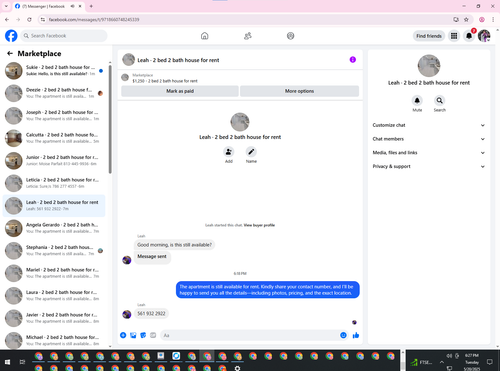Viewport: 500px width, 371px height.
Task: Click the Find friends button
Action: (x=429, y=36)
